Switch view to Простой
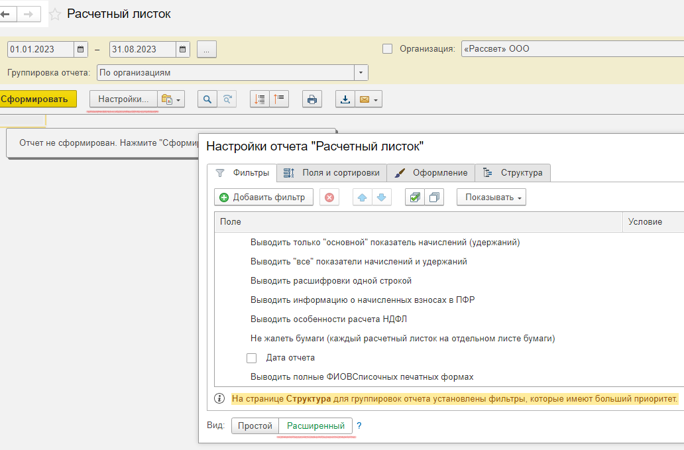This screenshot has width=684, height=450. tap(255, 426)
